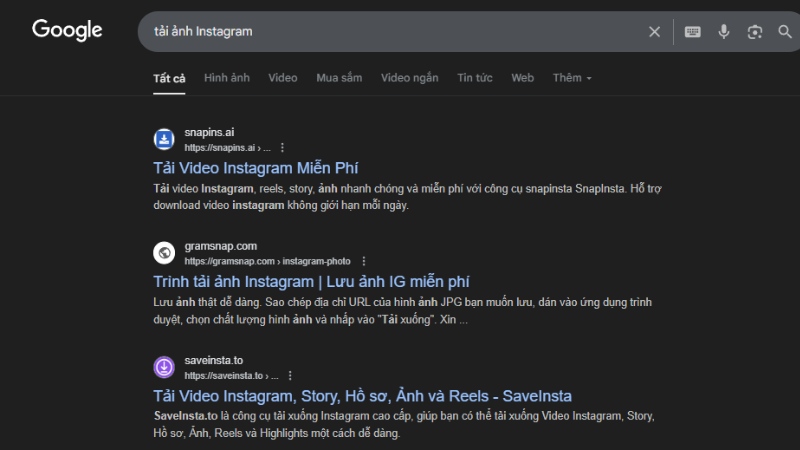Clear the search box text
800x450 pixels.
point(654,32)
